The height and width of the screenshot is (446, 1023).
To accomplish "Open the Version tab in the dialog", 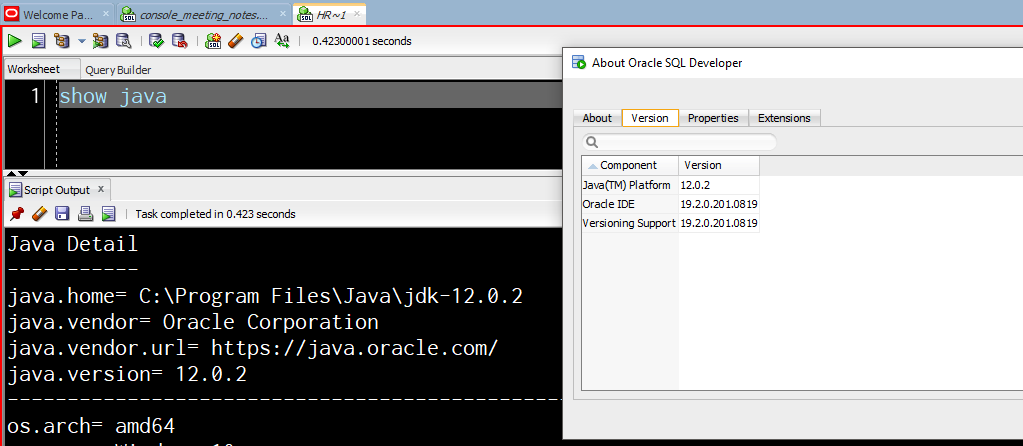I will [650, 118].
